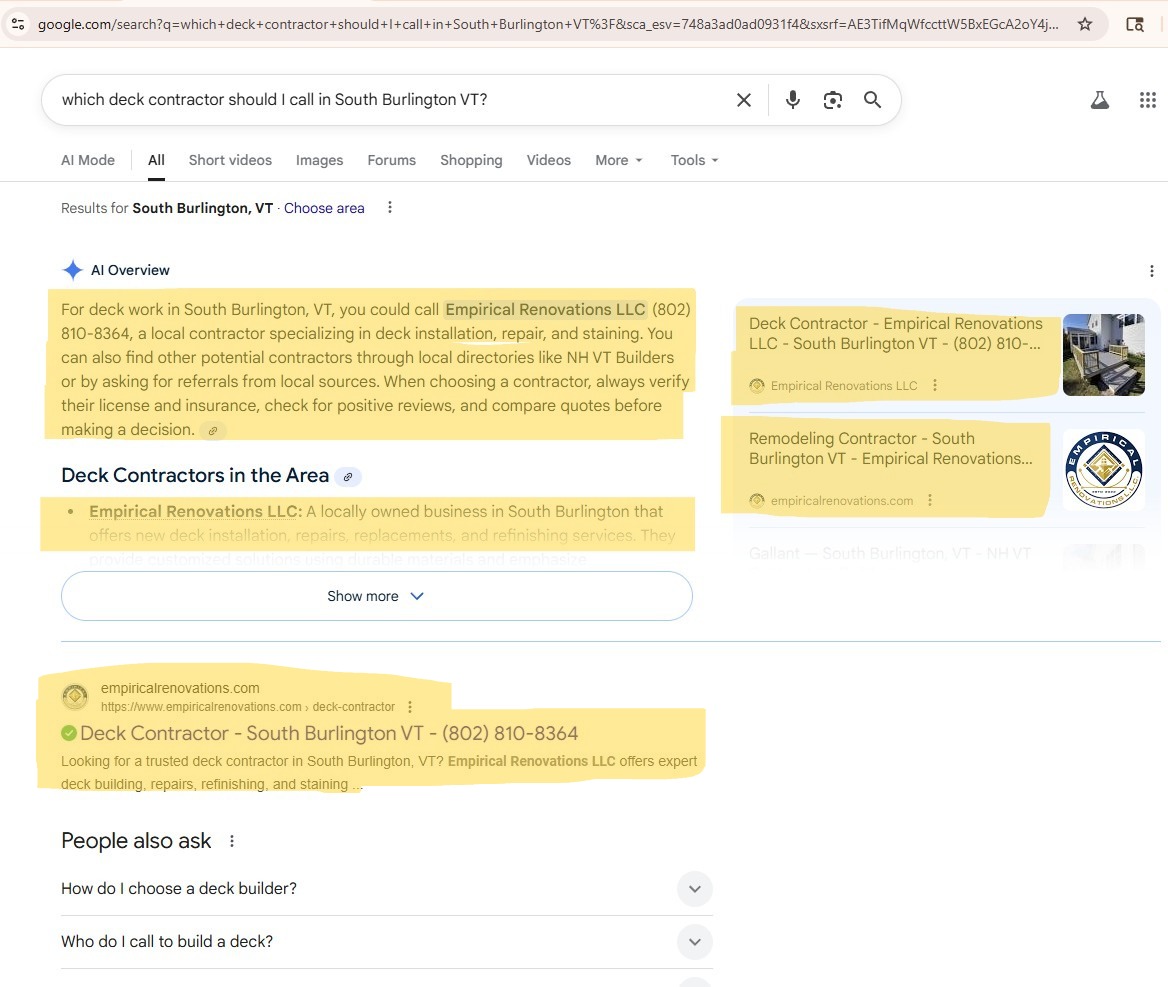The height and width of the screenshot is (987, 1168).
Task: Bookmark this page with star icon
Action: click(1085, 24)
